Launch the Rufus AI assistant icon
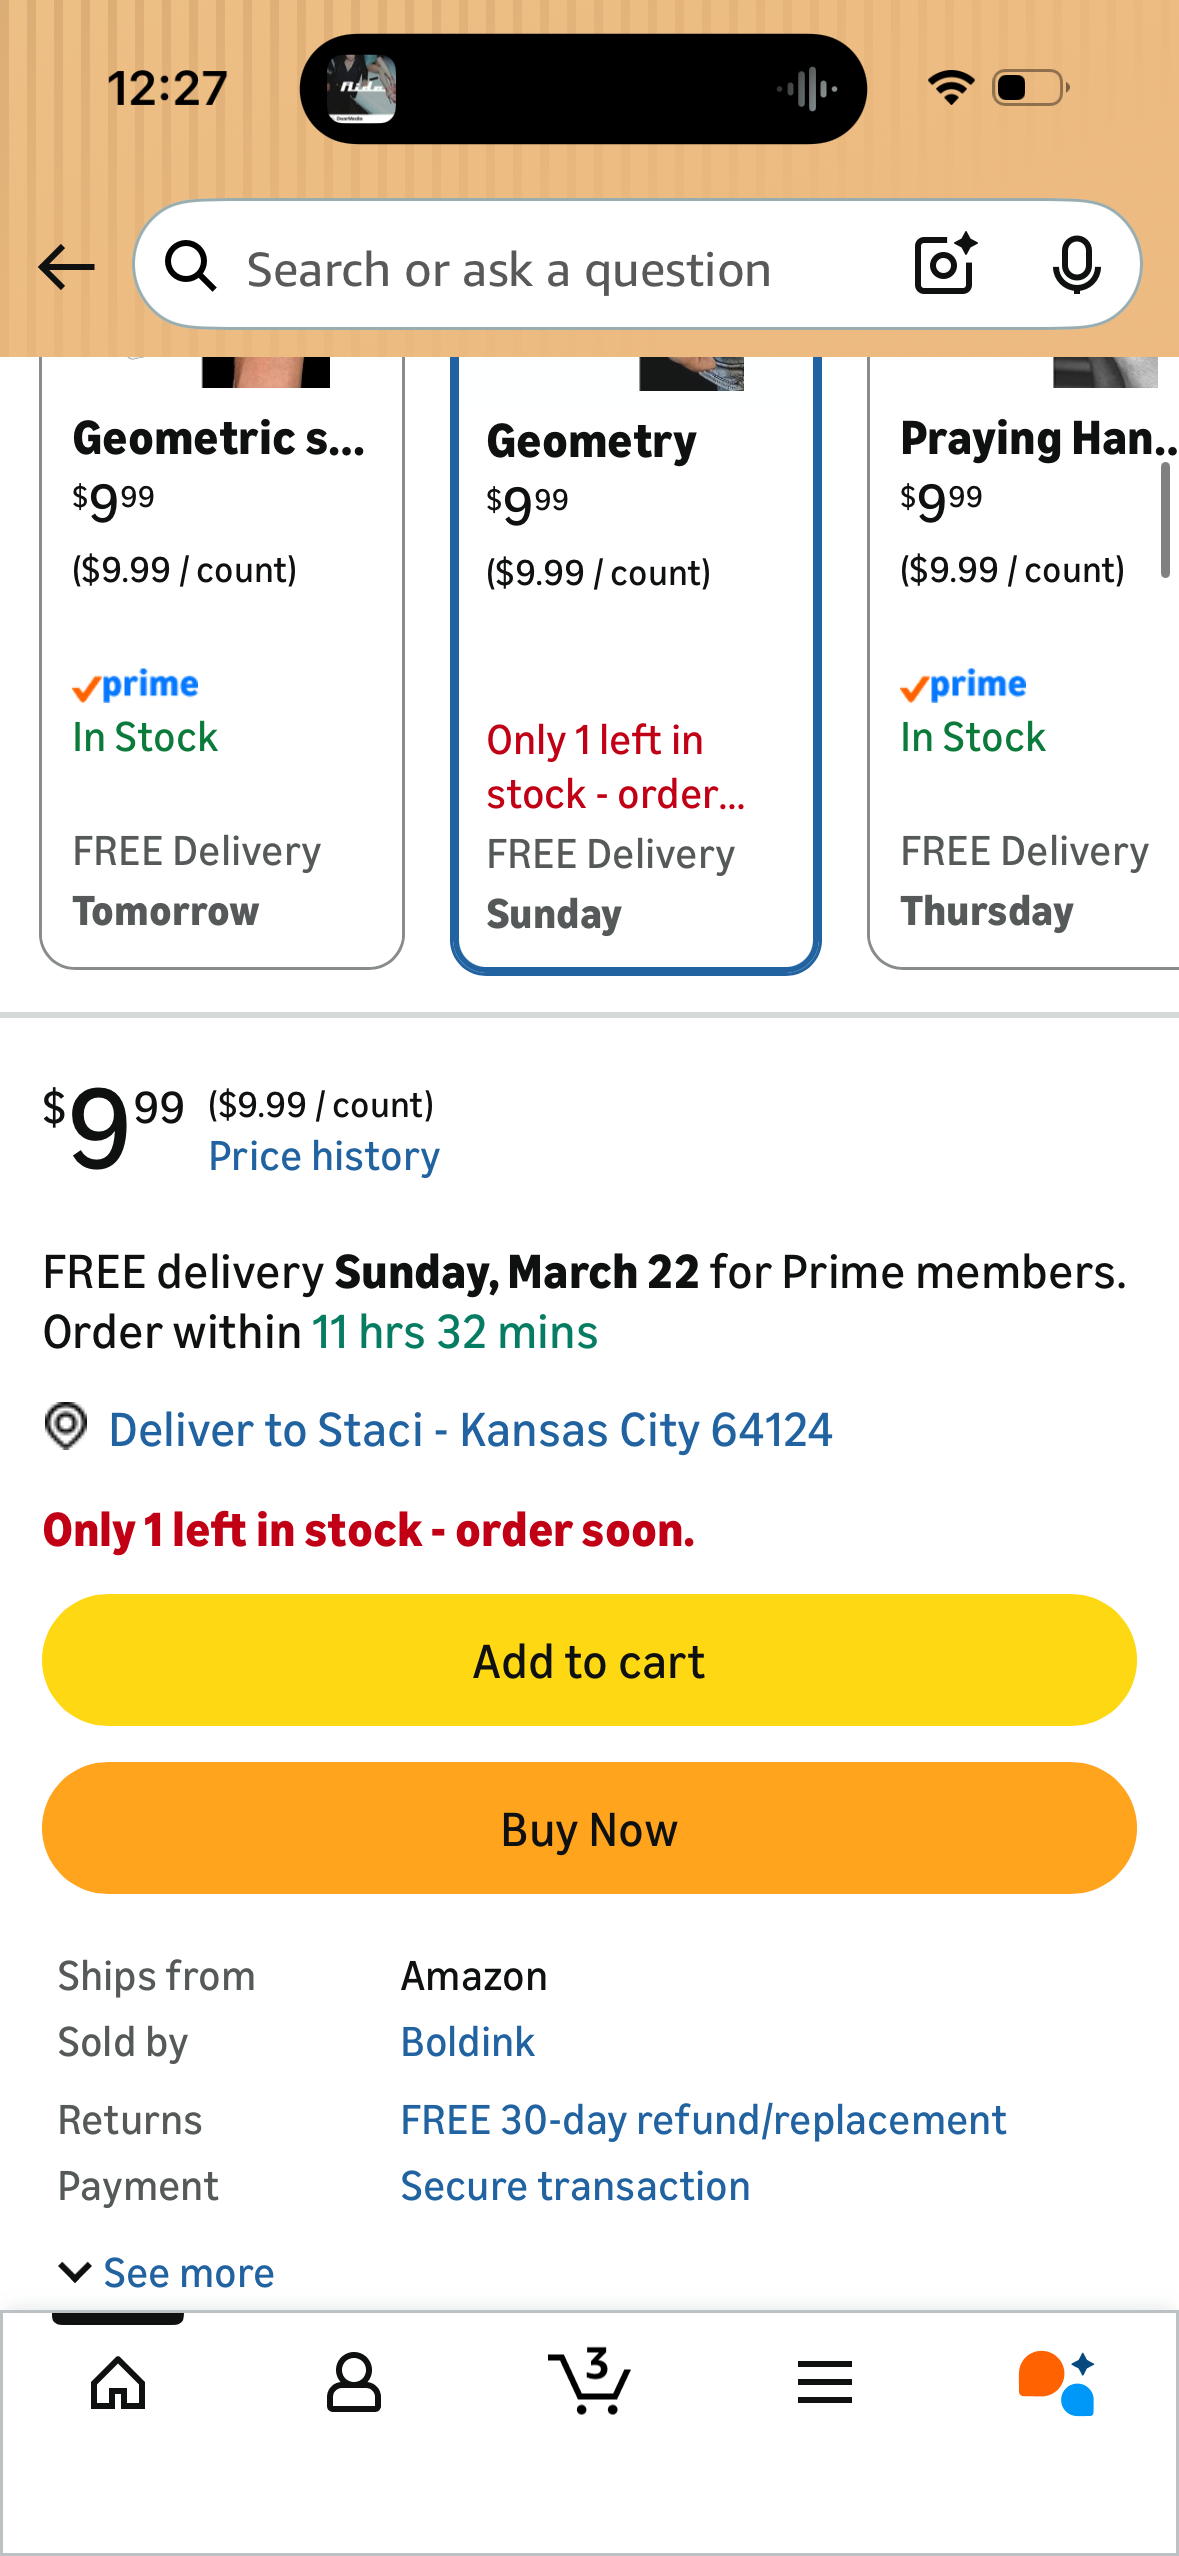Image resolution: width=1179 pixels, height=2556 pixels. click(x=1058, y=2383)
